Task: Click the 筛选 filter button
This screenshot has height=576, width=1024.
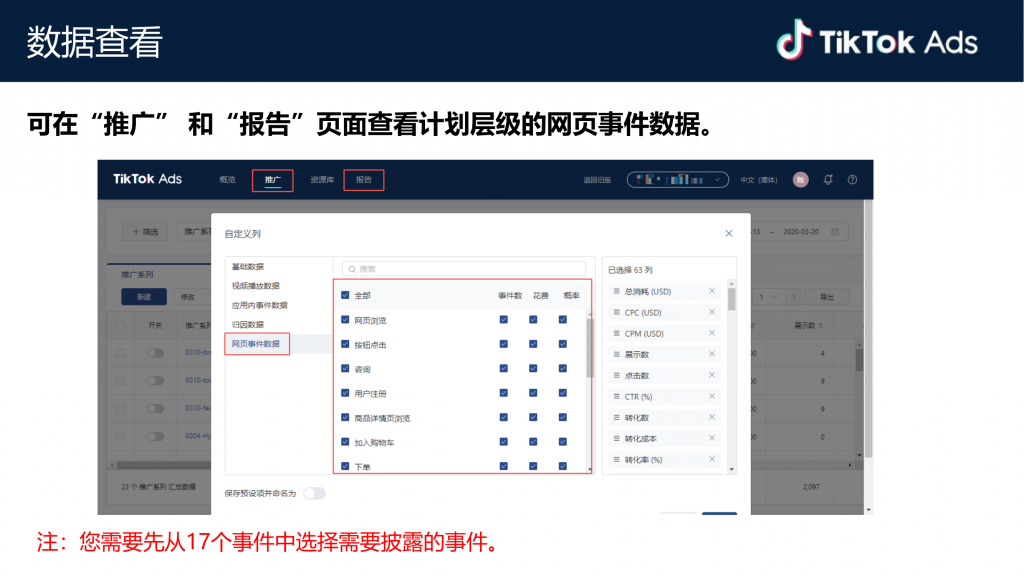Action: pyautogui.click(x=145, y=231)
